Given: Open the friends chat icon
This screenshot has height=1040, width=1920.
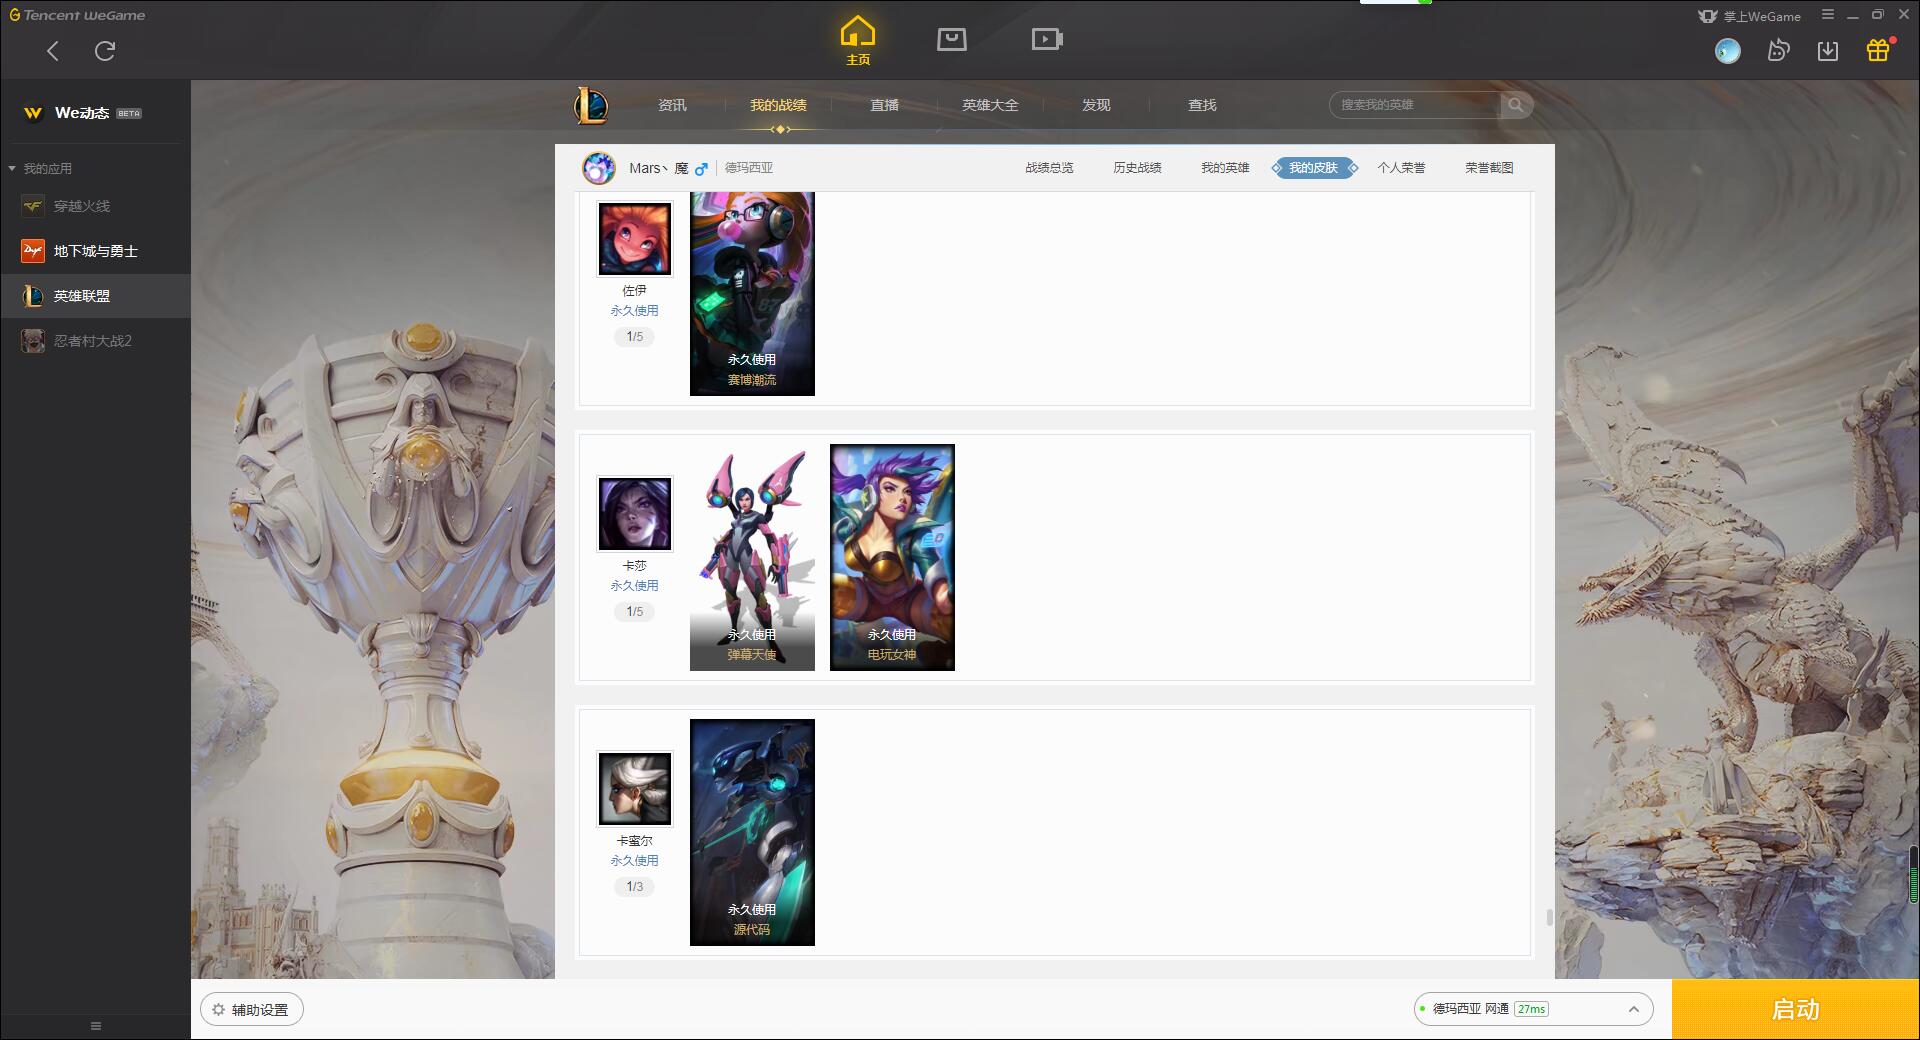Looking at the screenshot, I should tap(1778, 51).
